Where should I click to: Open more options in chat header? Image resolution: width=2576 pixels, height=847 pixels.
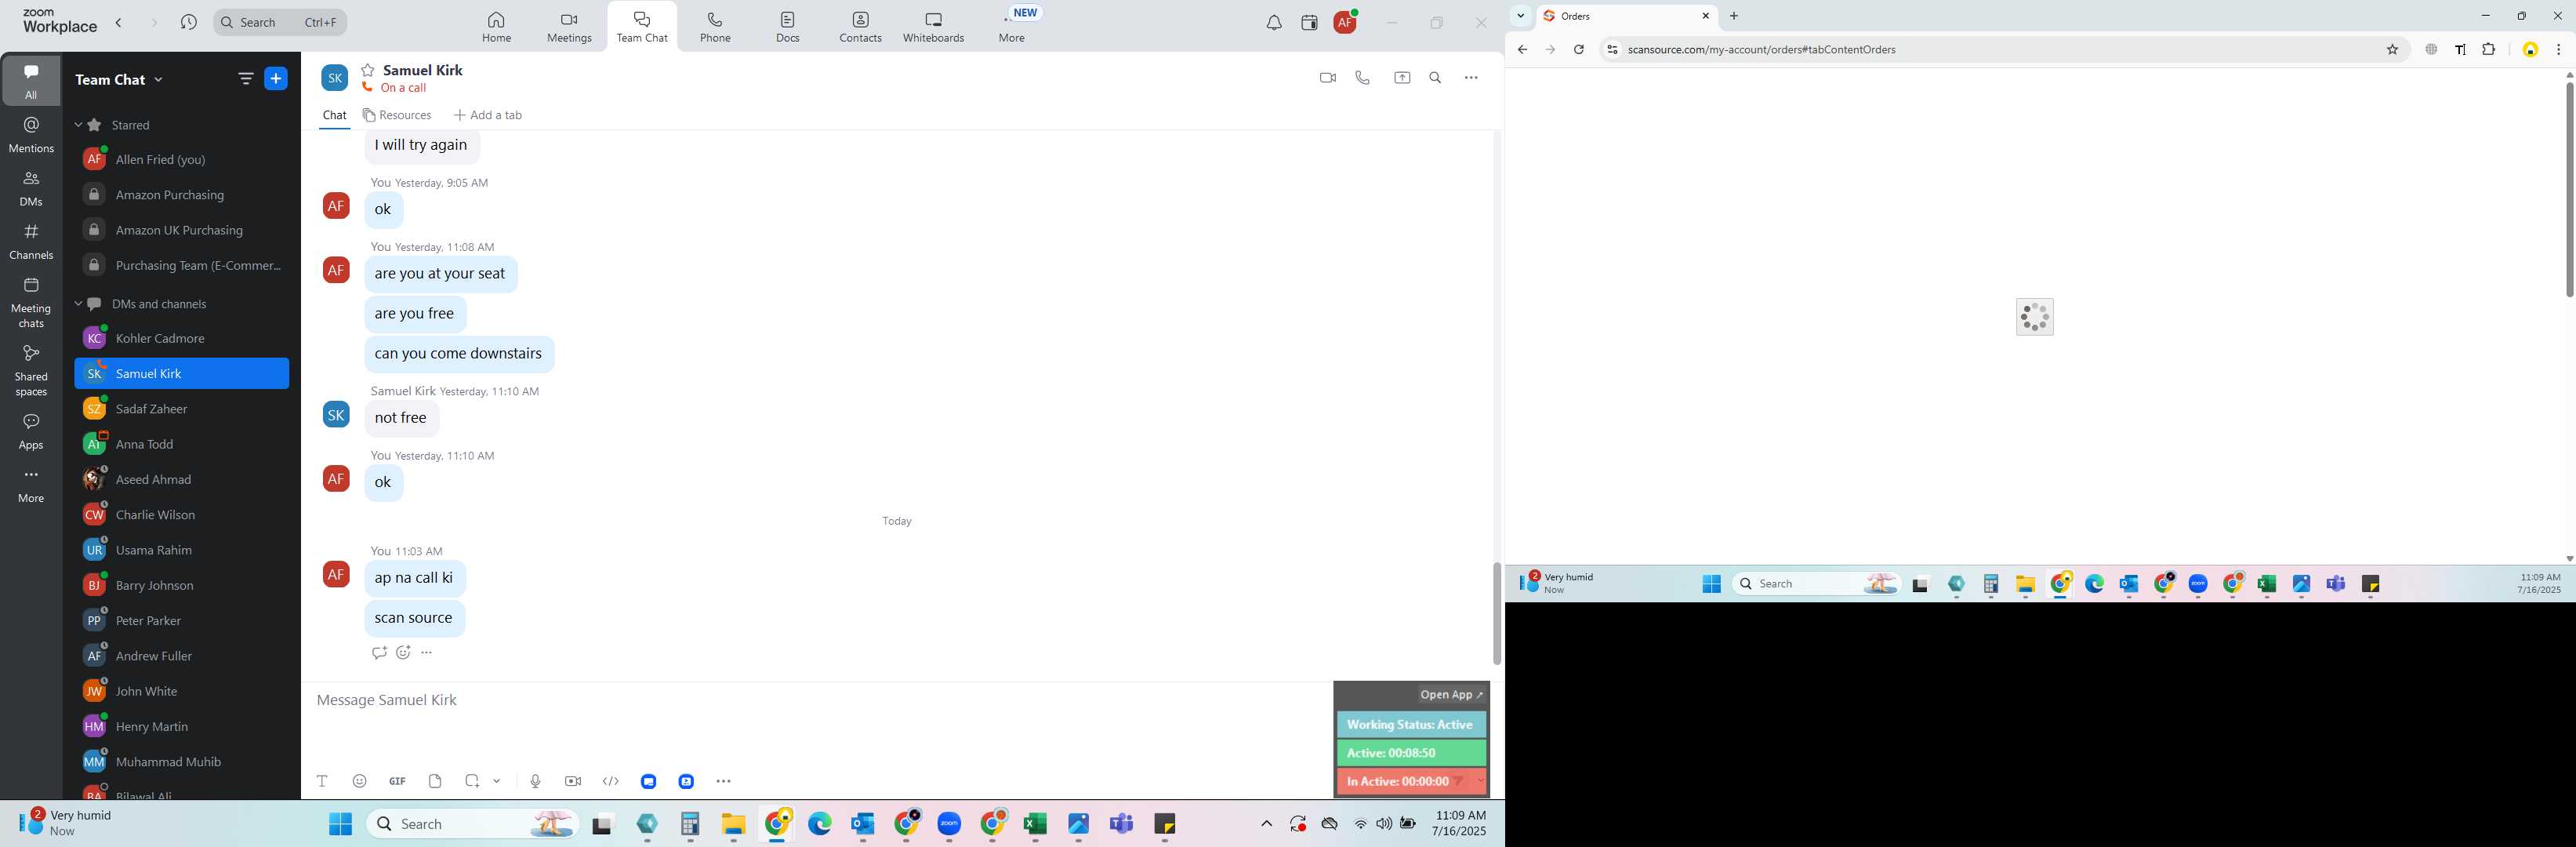1471,78
